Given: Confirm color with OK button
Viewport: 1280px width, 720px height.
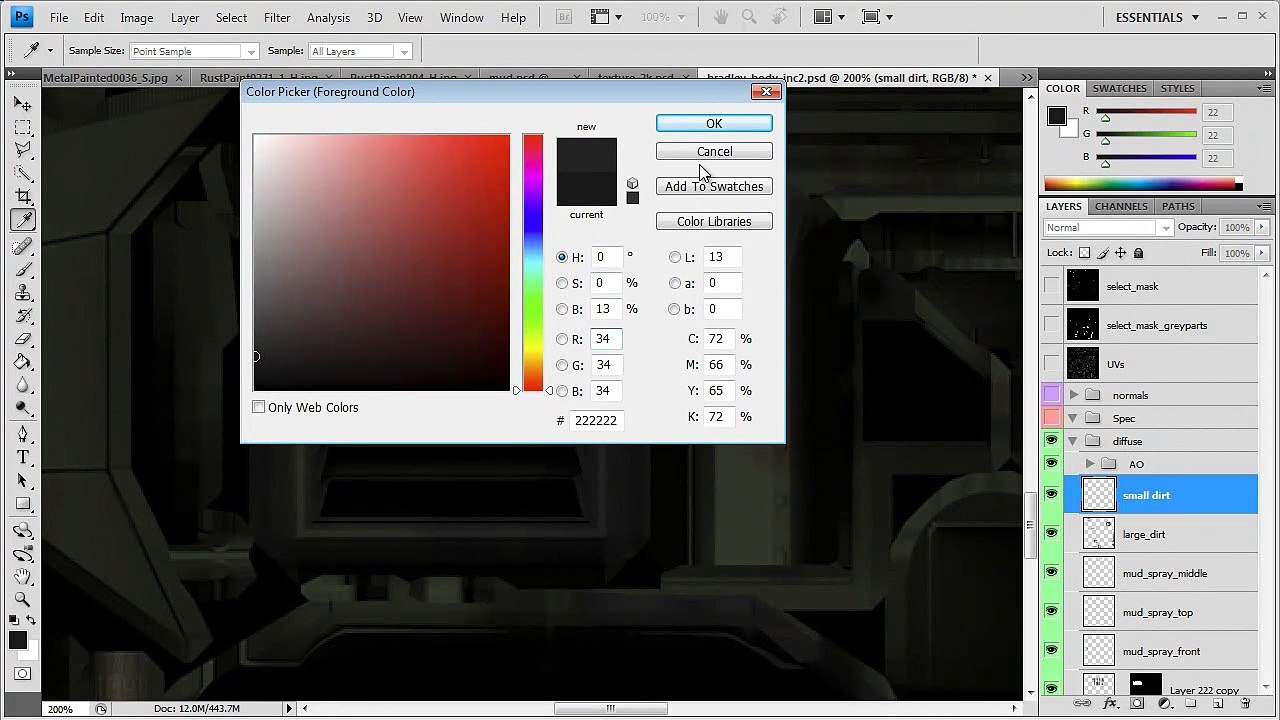Looking at the screenshot, I should tap(714, 123).
